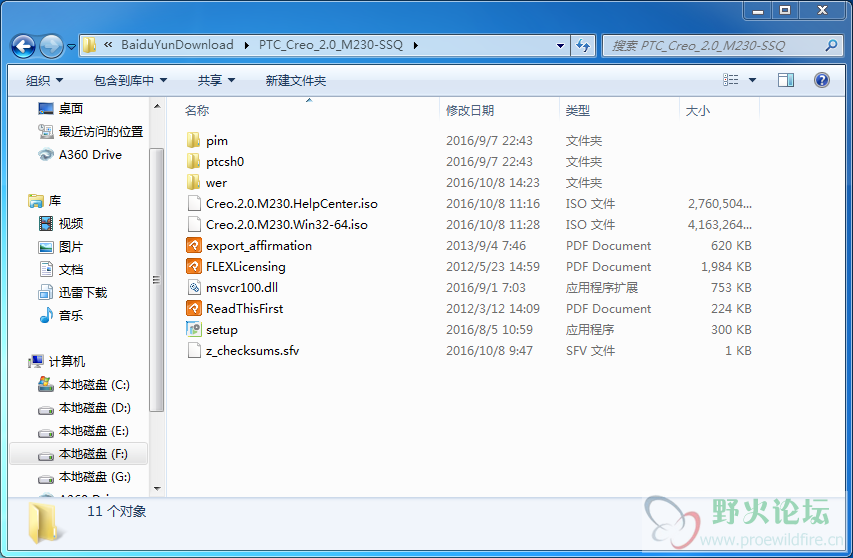Click navigation pane scrollbar up arrow
This screenshot has width=853, height=558.
coord(157,106)
